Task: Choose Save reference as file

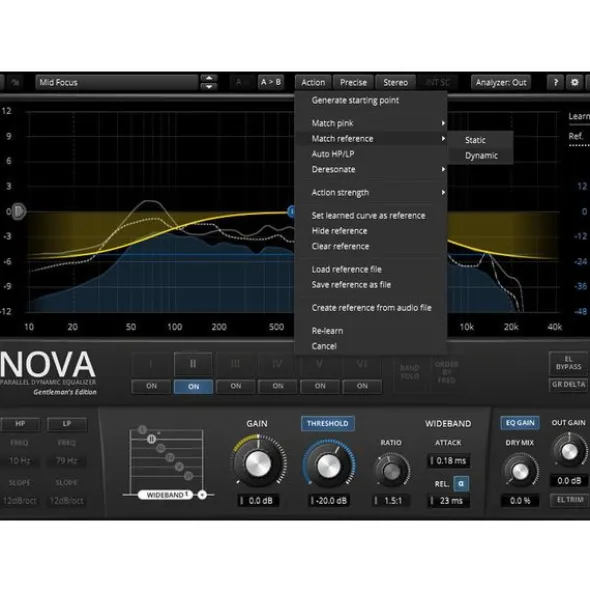Action: click(371, 285)
